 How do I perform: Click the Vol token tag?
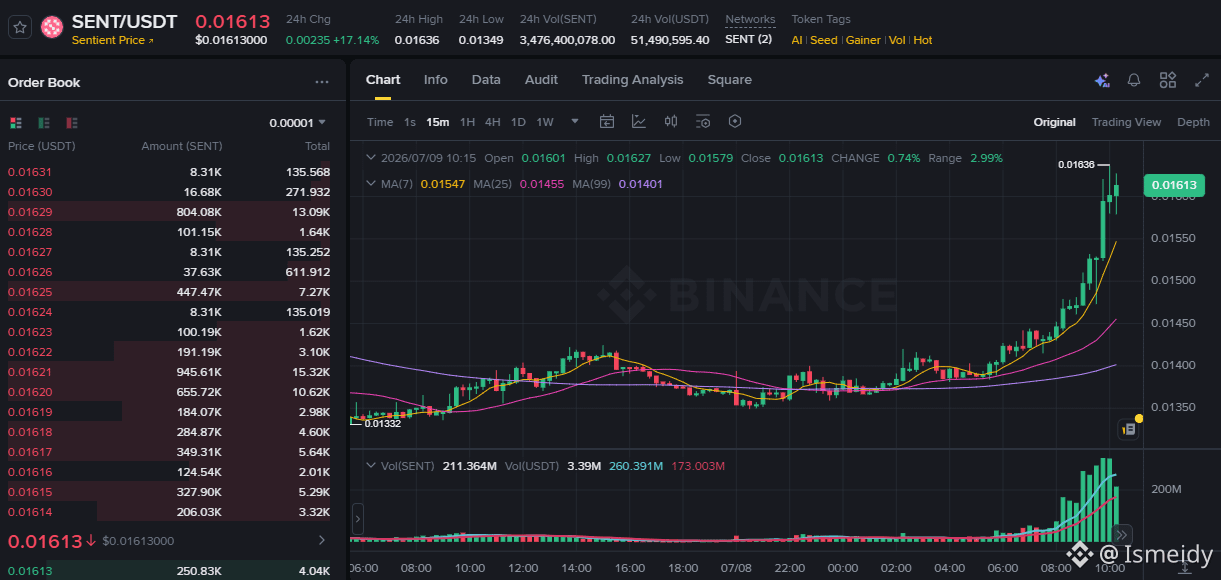(x=897, y=40)
